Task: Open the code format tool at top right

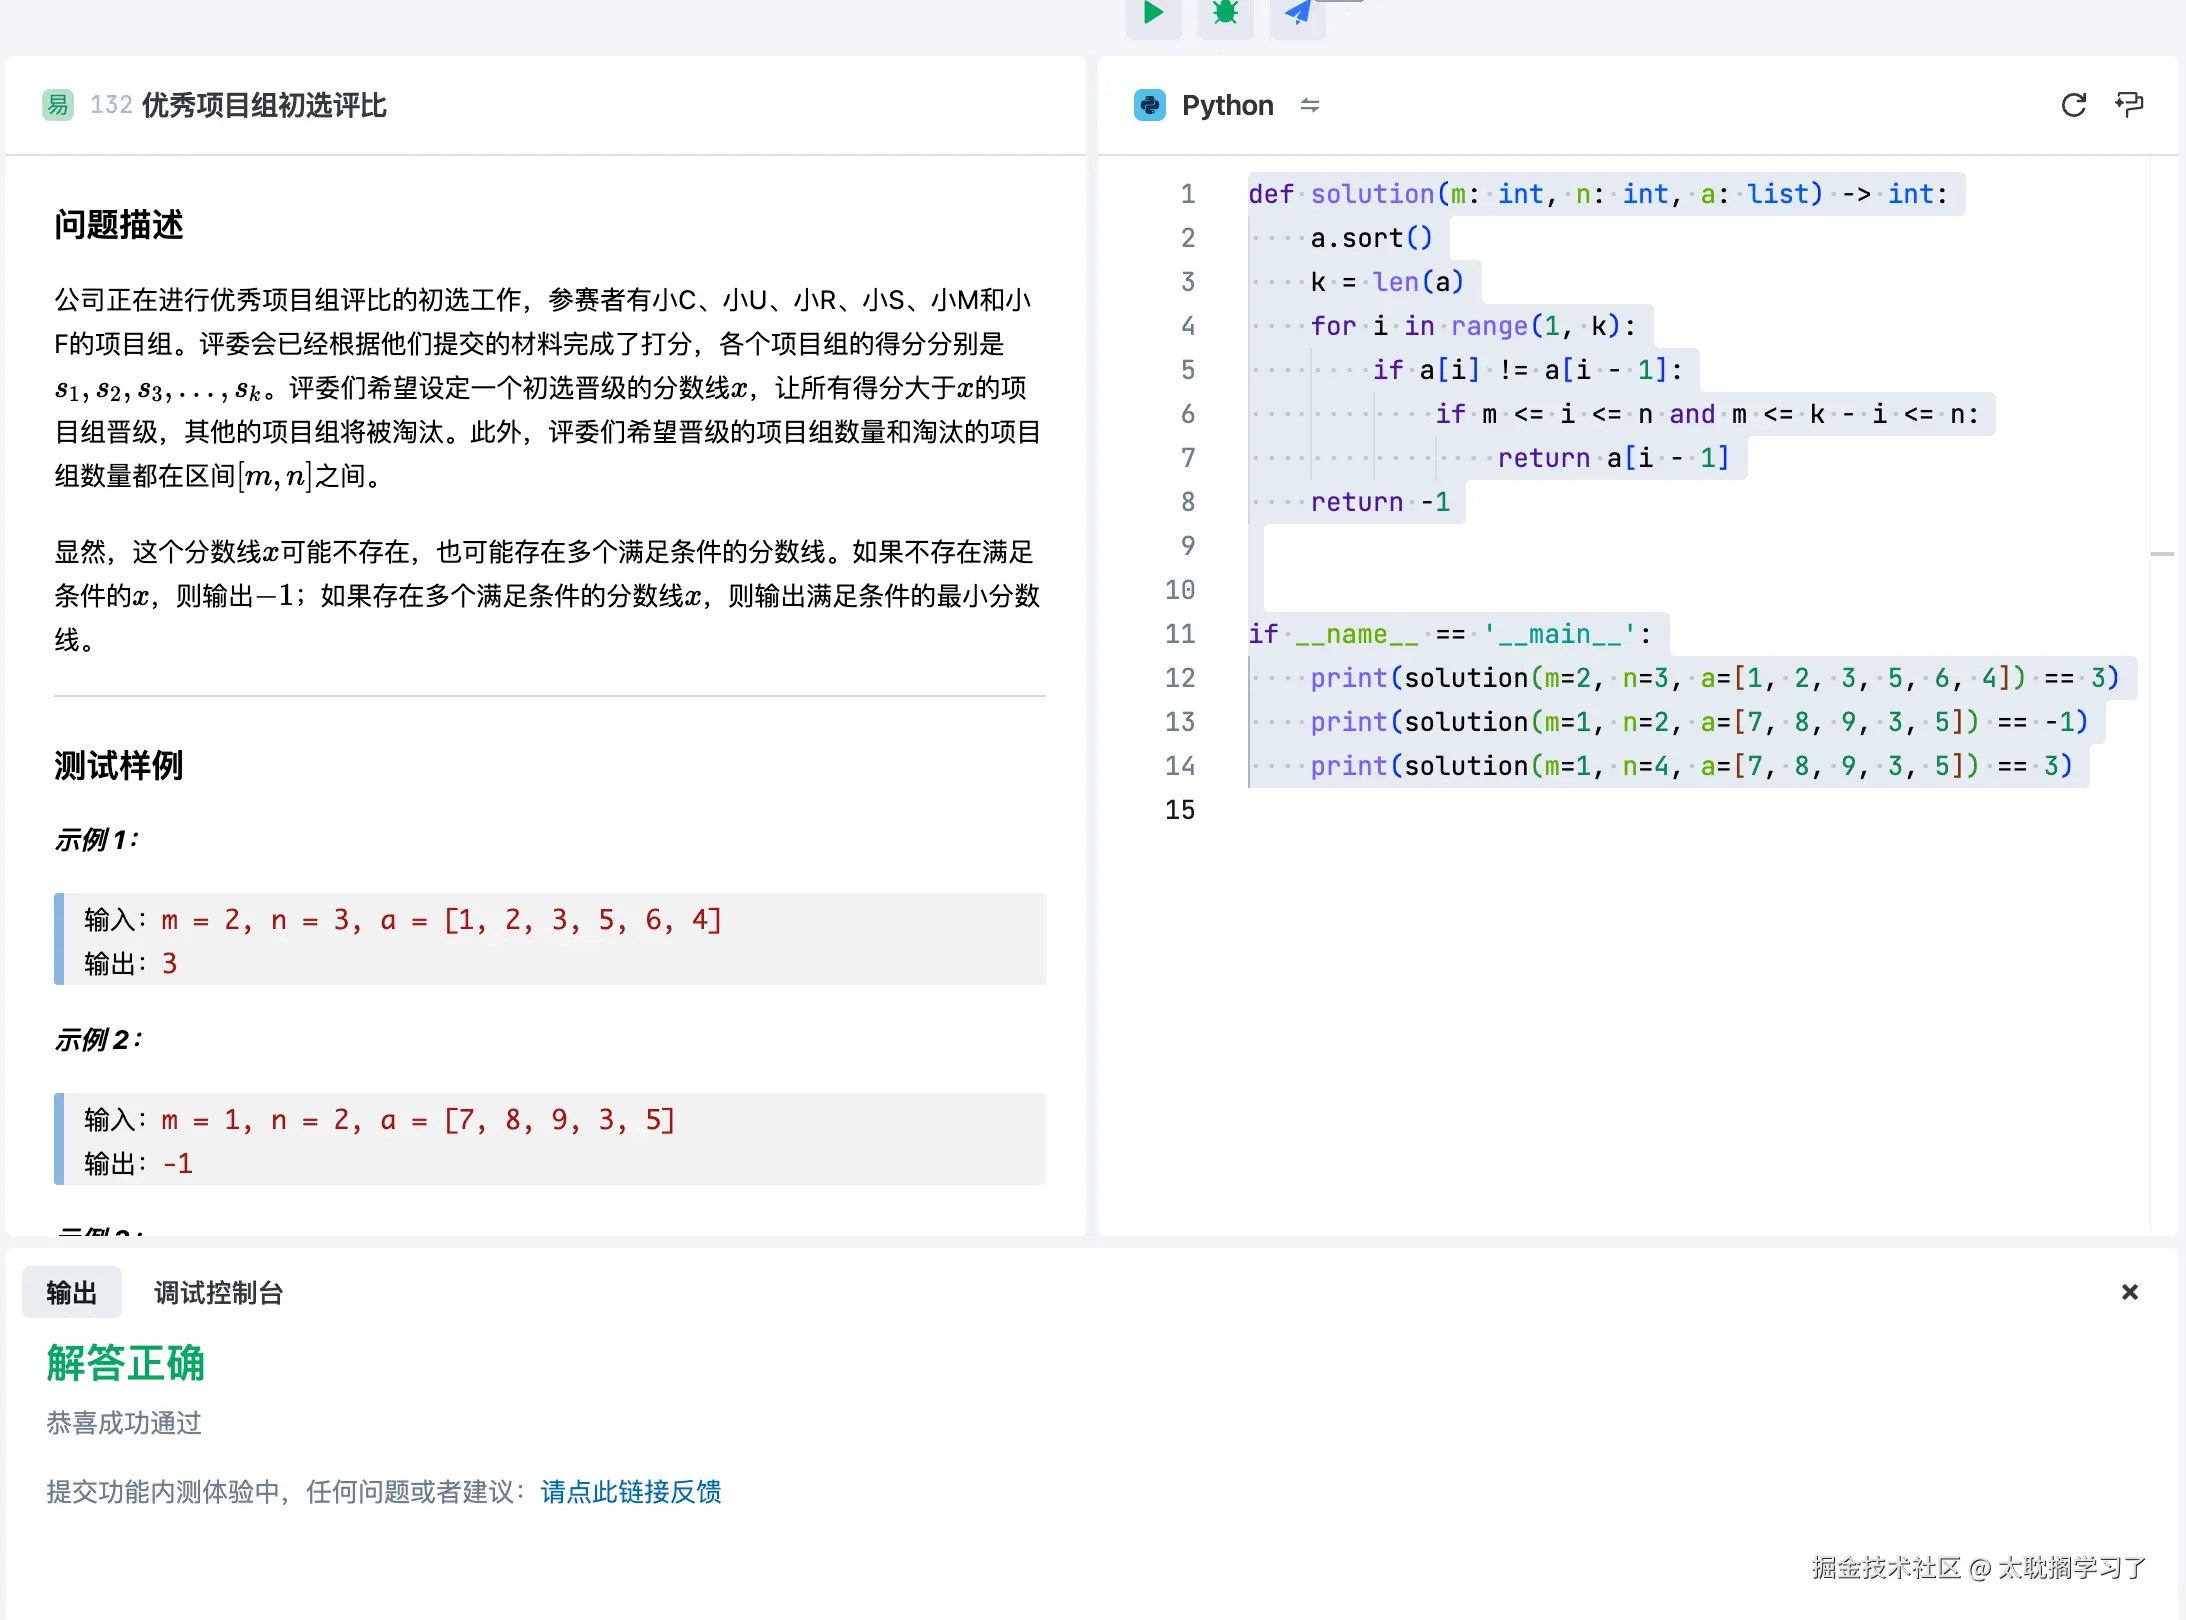Action: [2130, 105]
